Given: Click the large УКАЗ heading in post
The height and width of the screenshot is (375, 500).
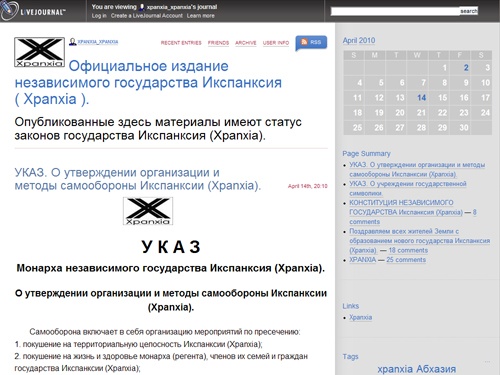Looking at the screenshot, I should [171, 247].
